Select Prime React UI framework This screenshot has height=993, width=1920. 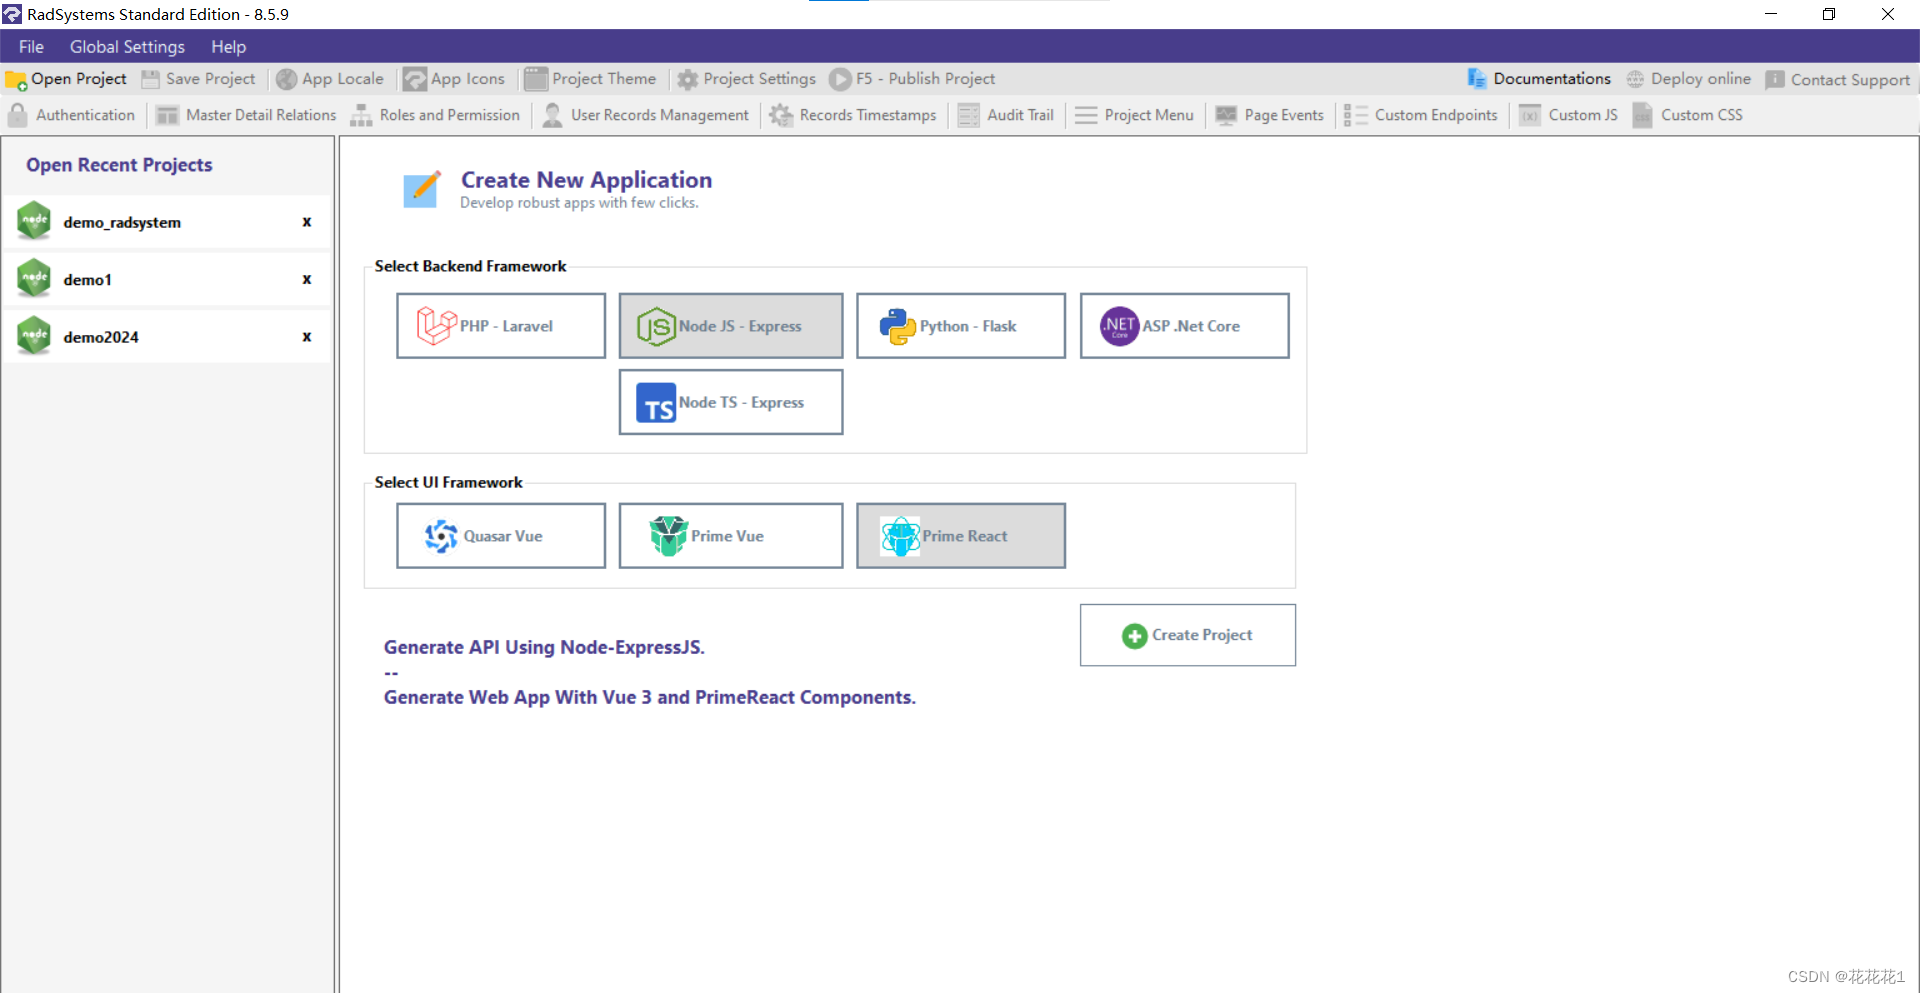pos(961,536)
